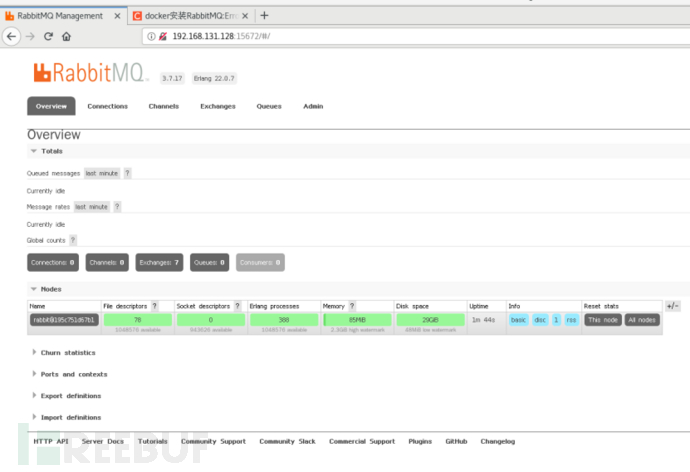The height and width of the screenshot is (472, 690).
Task: Open the Admin tab
Action: (x=313, y=106)
